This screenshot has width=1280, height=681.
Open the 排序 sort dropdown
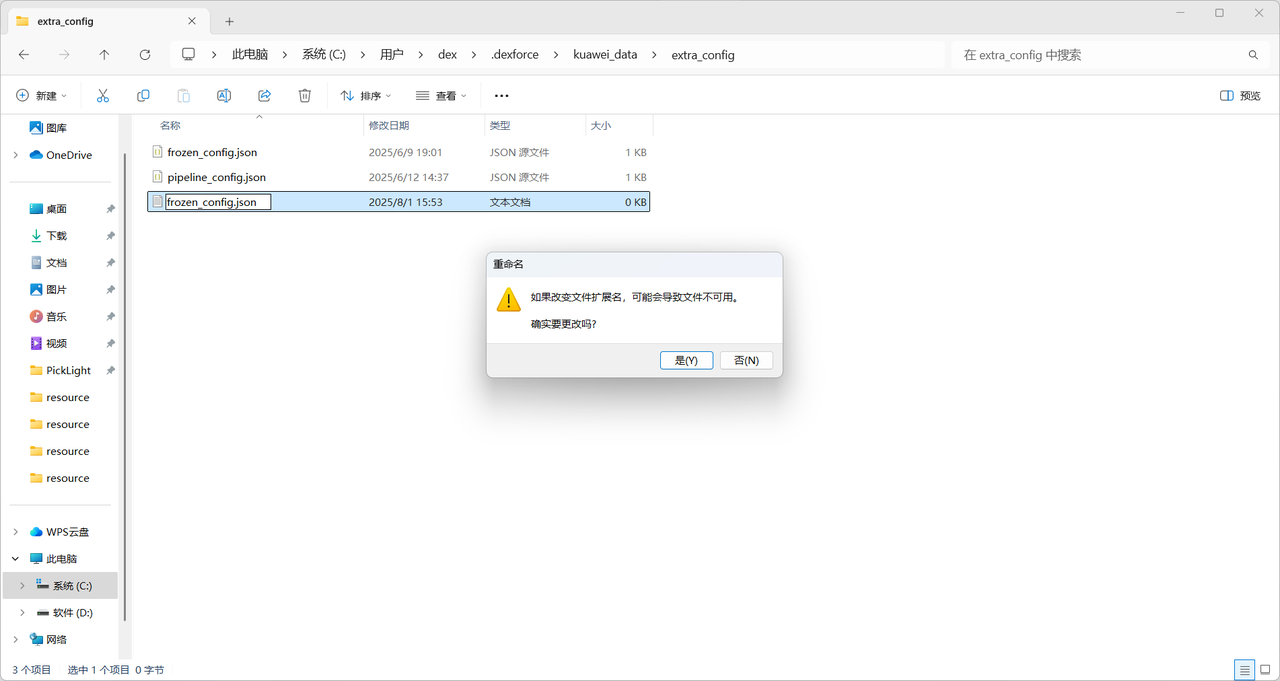366,95
